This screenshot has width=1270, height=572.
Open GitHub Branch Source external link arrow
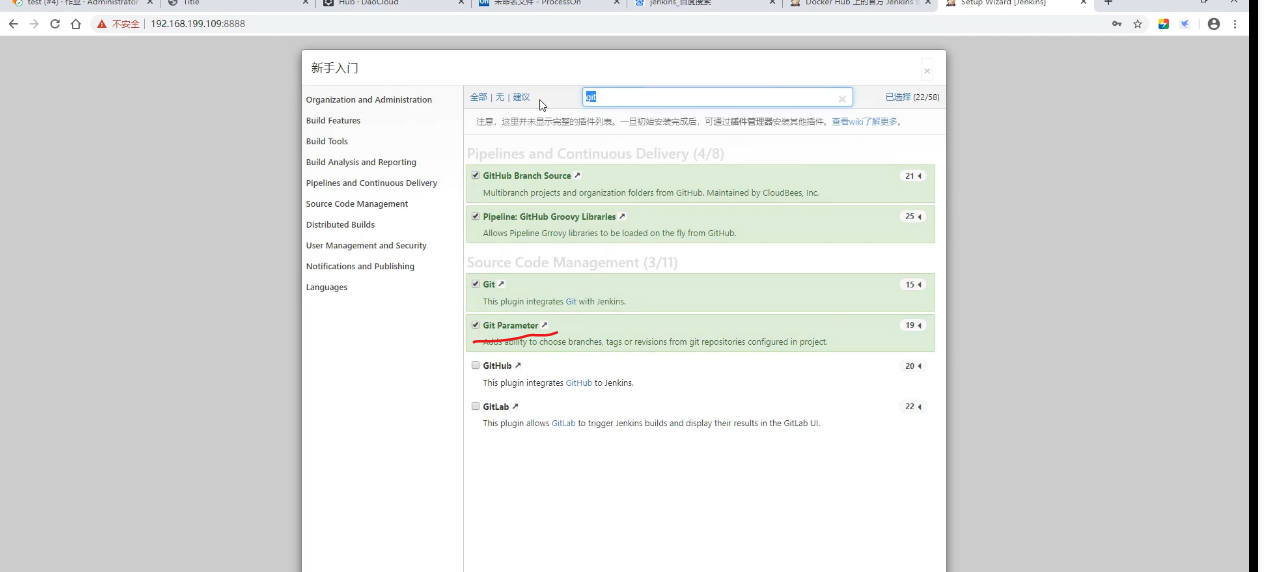577,176
